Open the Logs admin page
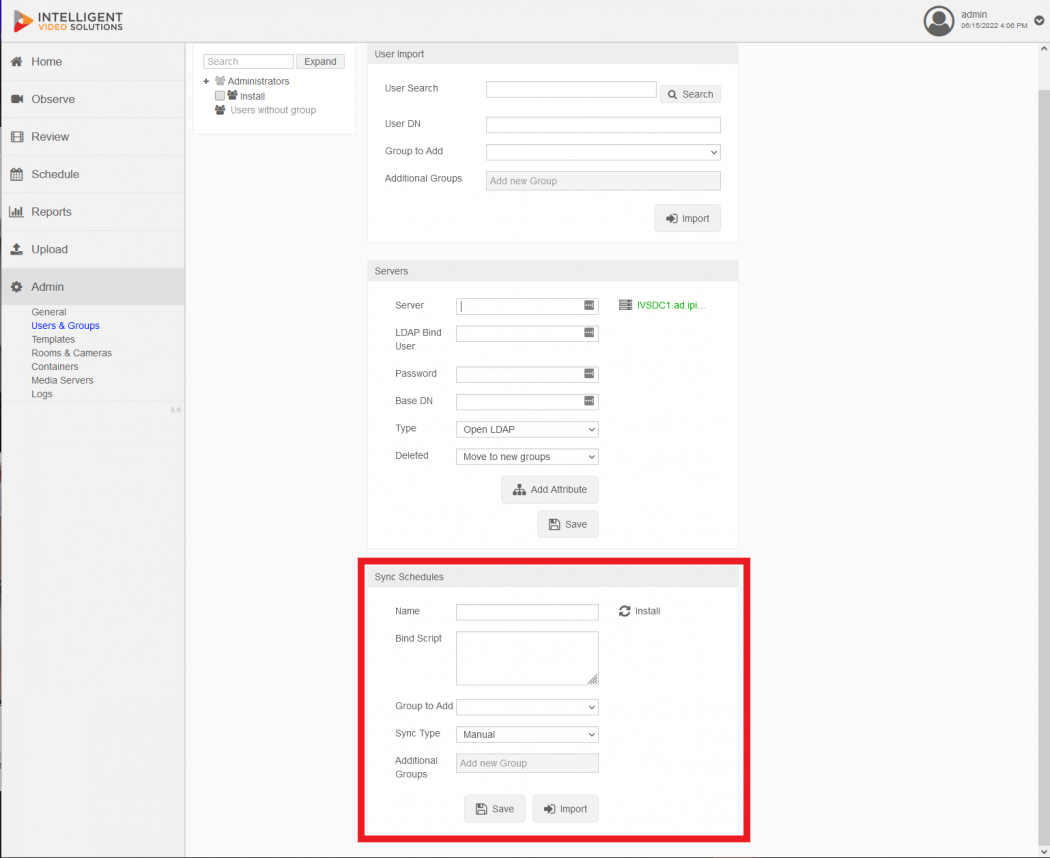This screenshot has width=1050, height=858. pos(42,394)
